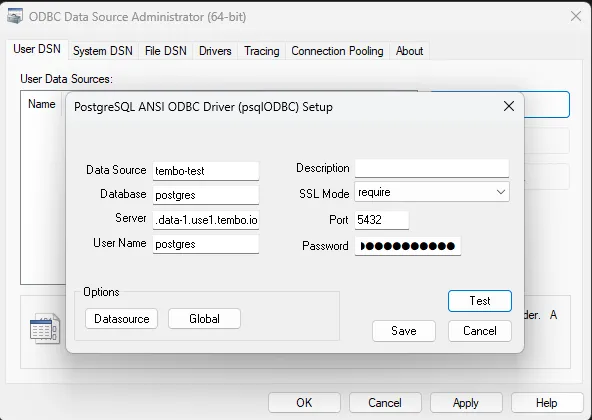Click the Password field
The image size is (592, 420).
408,246
